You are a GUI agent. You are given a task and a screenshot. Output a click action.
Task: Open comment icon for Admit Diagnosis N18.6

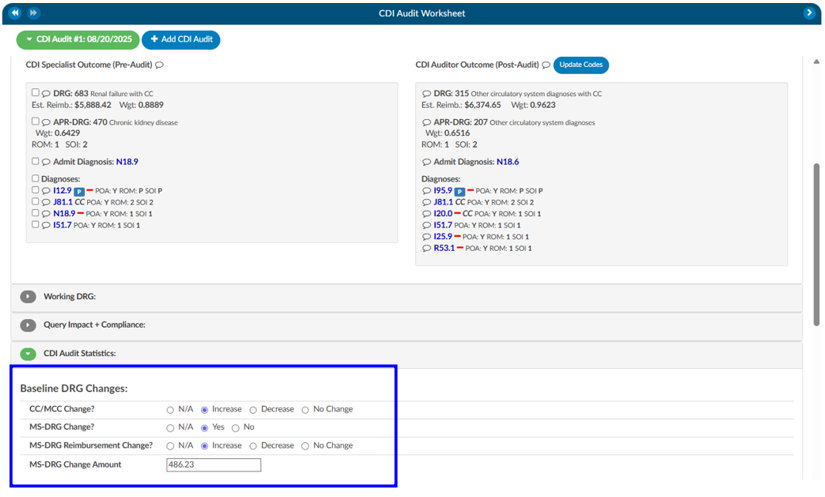pyautogui.click(x=427, y=162)
